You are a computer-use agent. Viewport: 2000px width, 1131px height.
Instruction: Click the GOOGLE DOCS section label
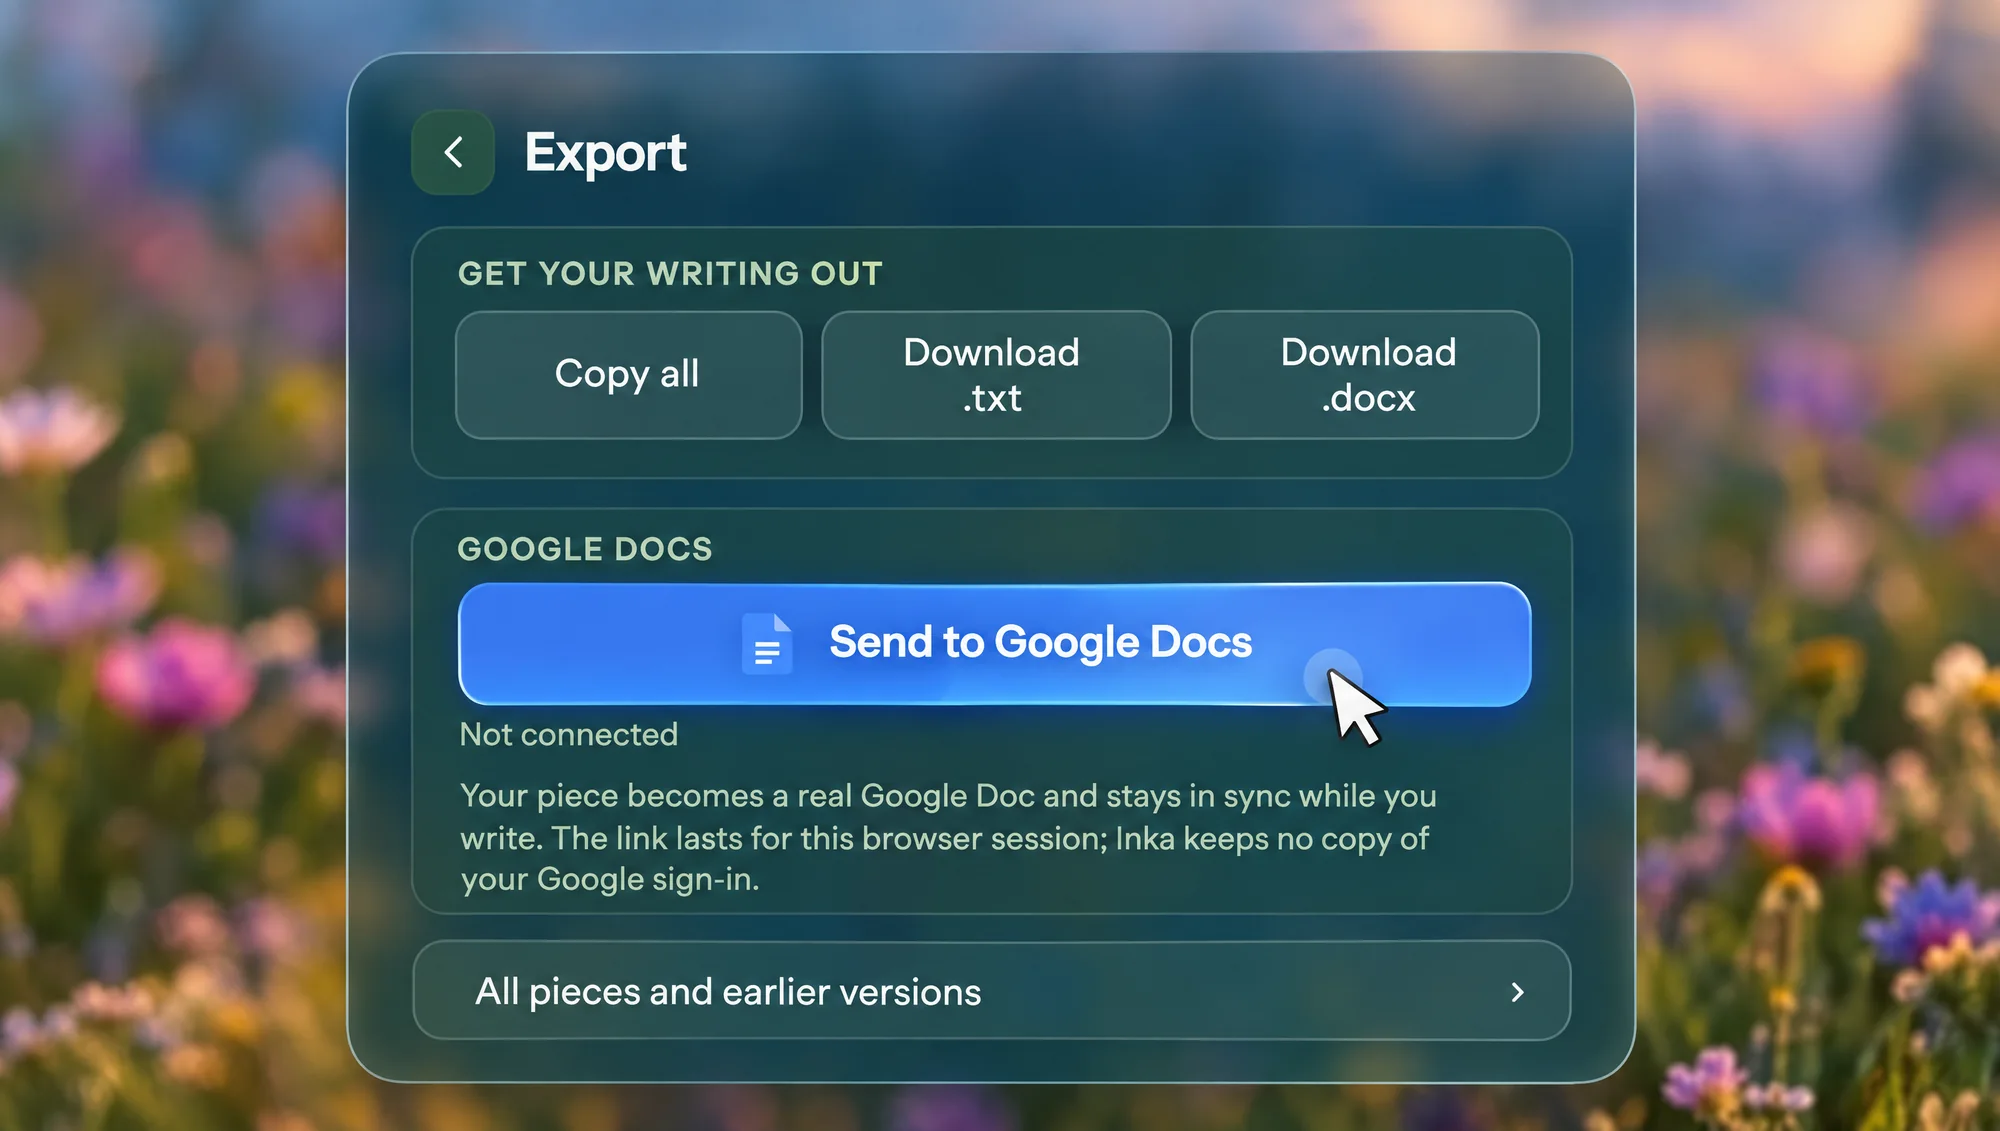[x=585, y=548]
